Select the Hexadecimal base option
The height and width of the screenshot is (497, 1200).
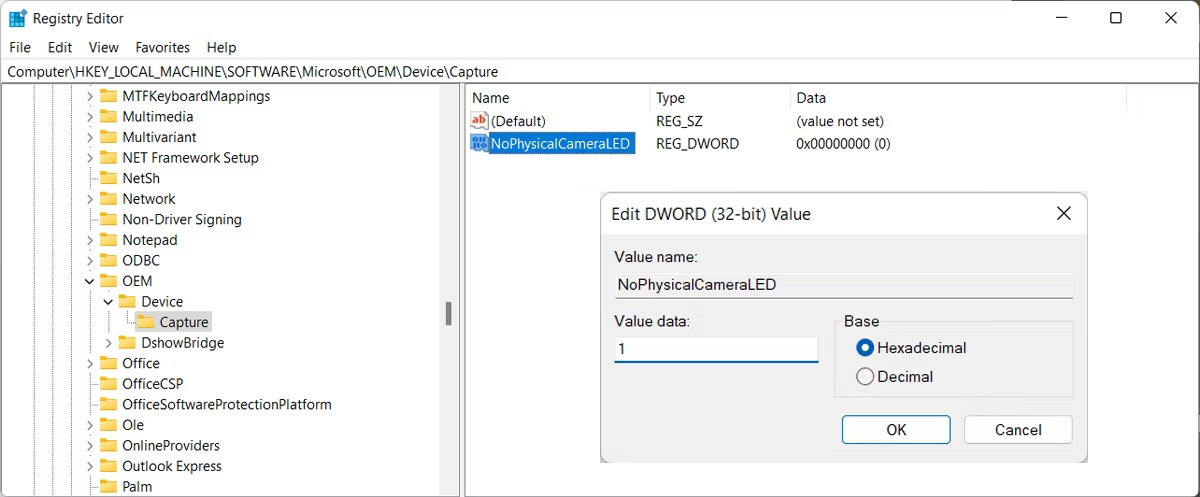pos(865,348)
